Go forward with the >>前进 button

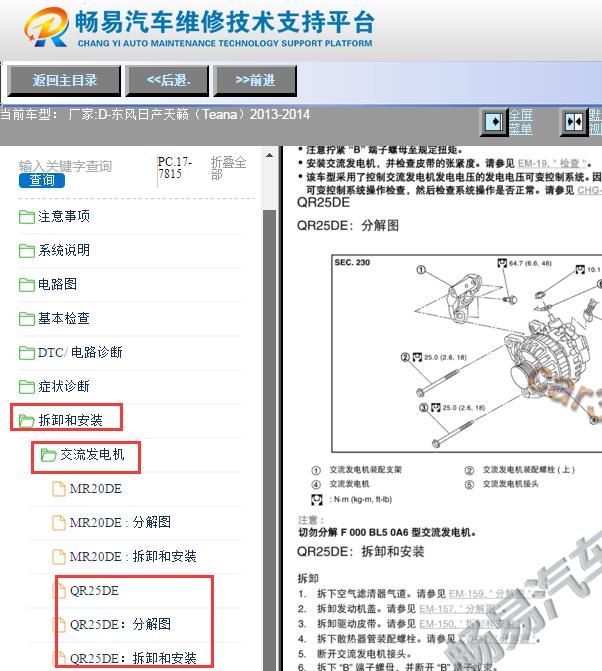[255, 80]
